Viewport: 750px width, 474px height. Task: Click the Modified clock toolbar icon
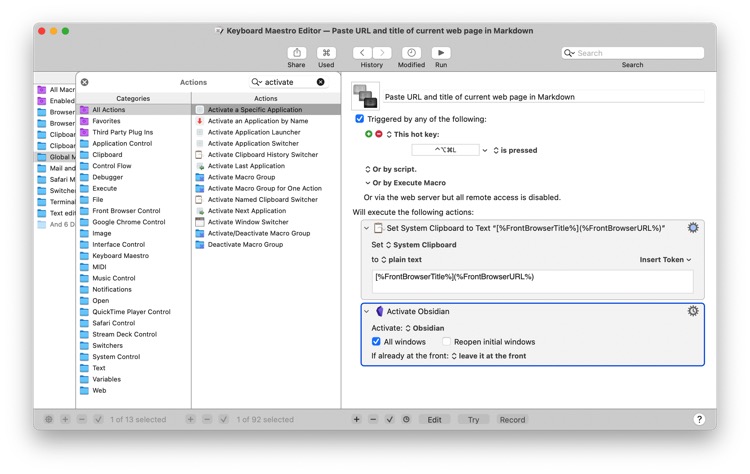(x=411, y=53)
